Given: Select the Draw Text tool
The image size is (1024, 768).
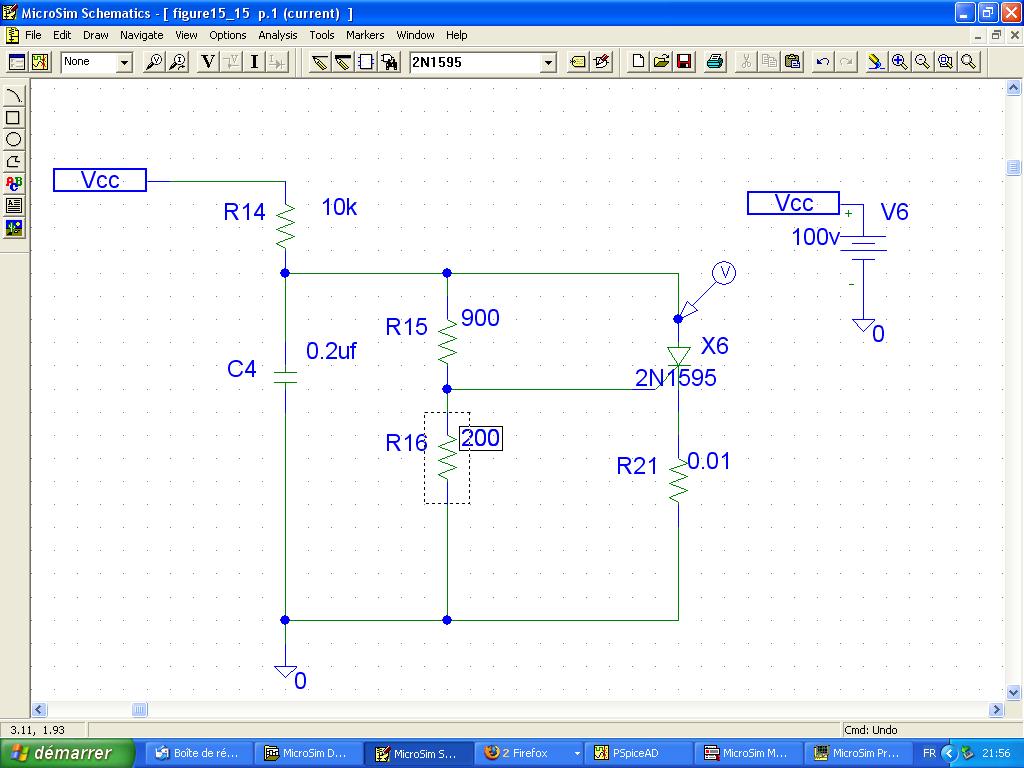Looking at the screenshot, I should 13,184.
